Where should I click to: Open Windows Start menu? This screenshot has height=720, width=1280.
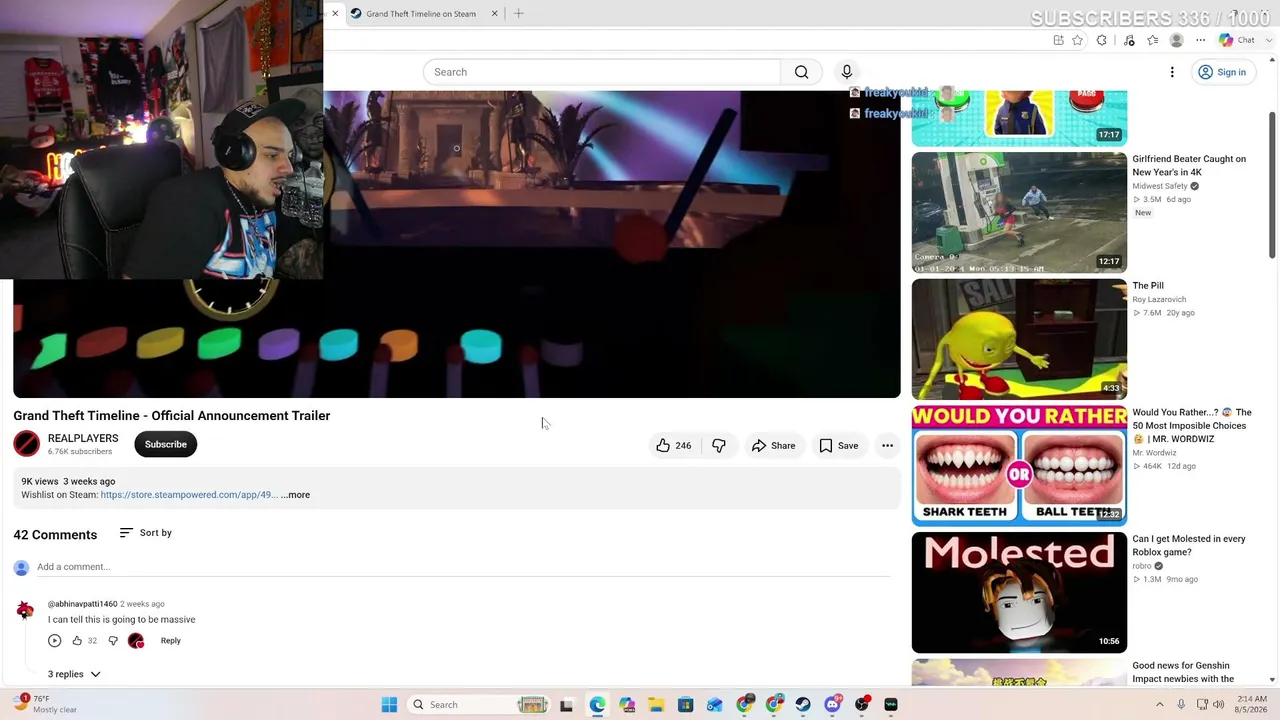[389, 705]
